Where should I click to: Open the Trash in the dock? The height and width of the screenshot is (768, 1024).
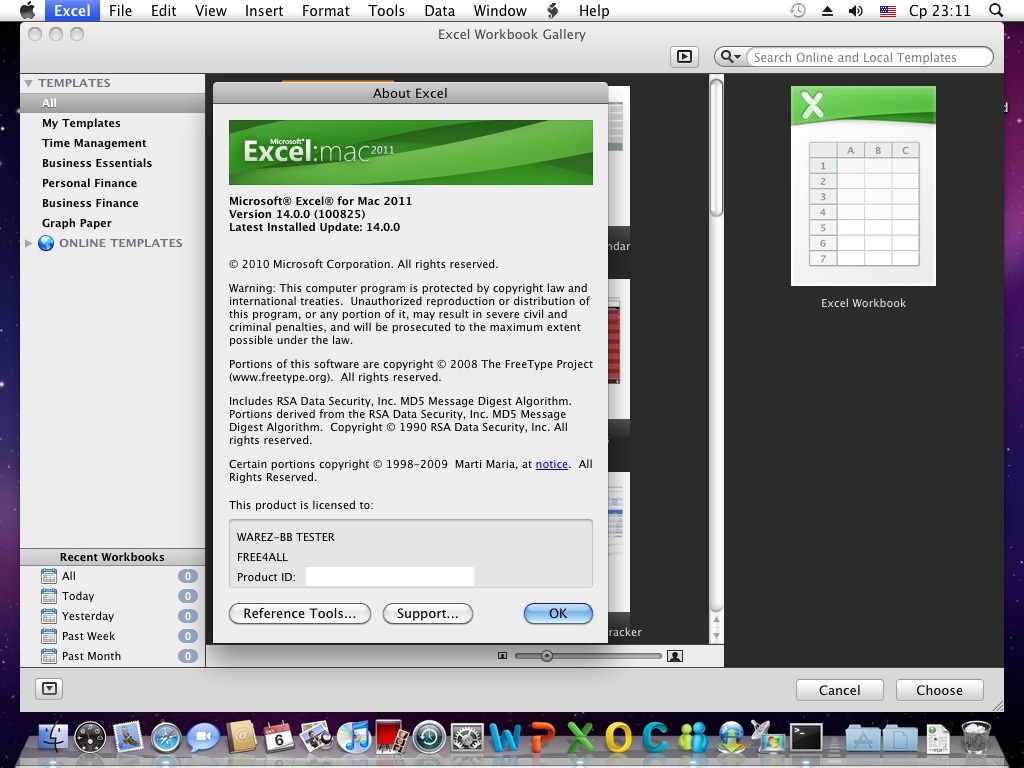(x=976, y=737)
